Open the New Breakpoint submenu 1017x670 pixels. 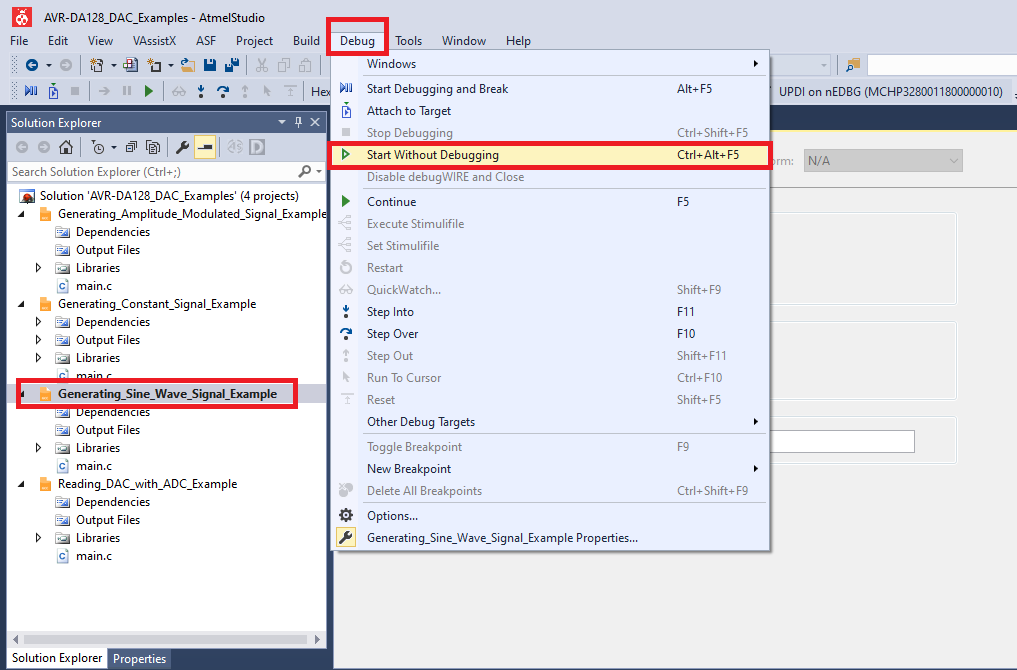pos(550,469)
